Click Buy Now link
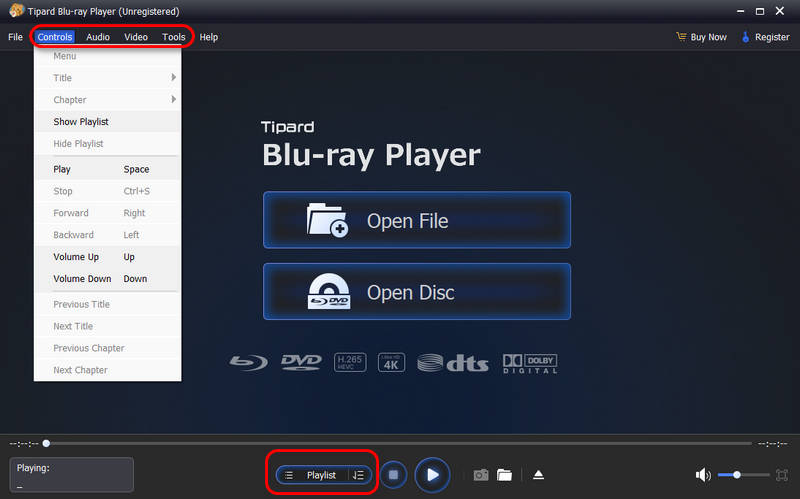The height and width of the screenshot is (499, 800). tap(708, 37)
